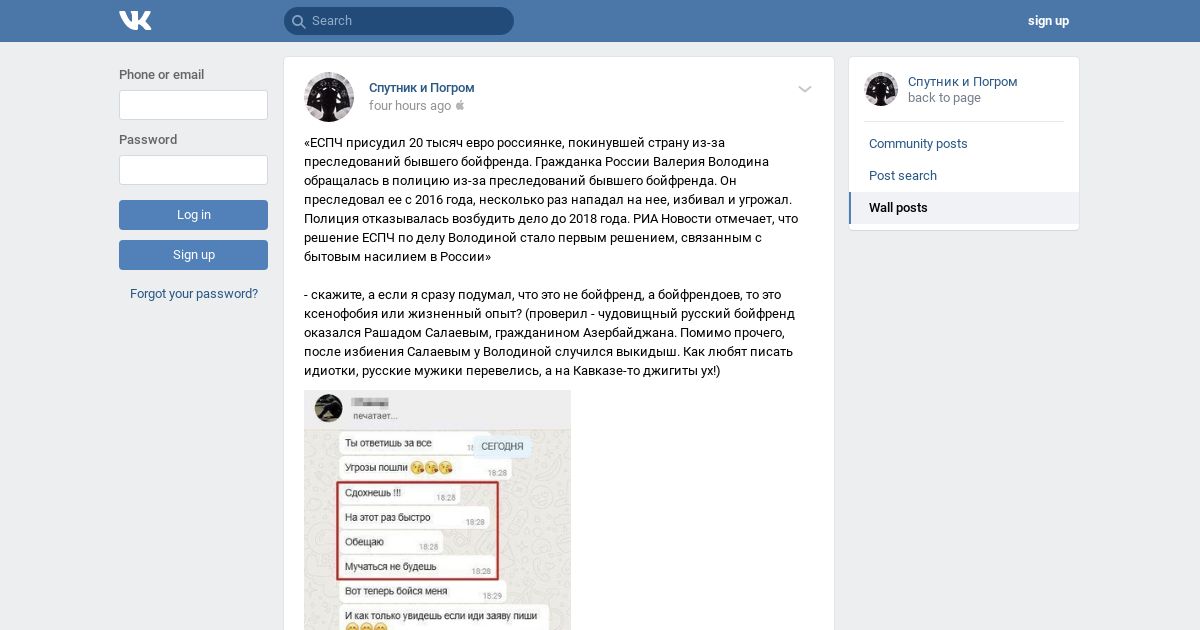Click the Apple device icon beside timestamp
This screenshot has width=1200, height=630.
point(461,105)
